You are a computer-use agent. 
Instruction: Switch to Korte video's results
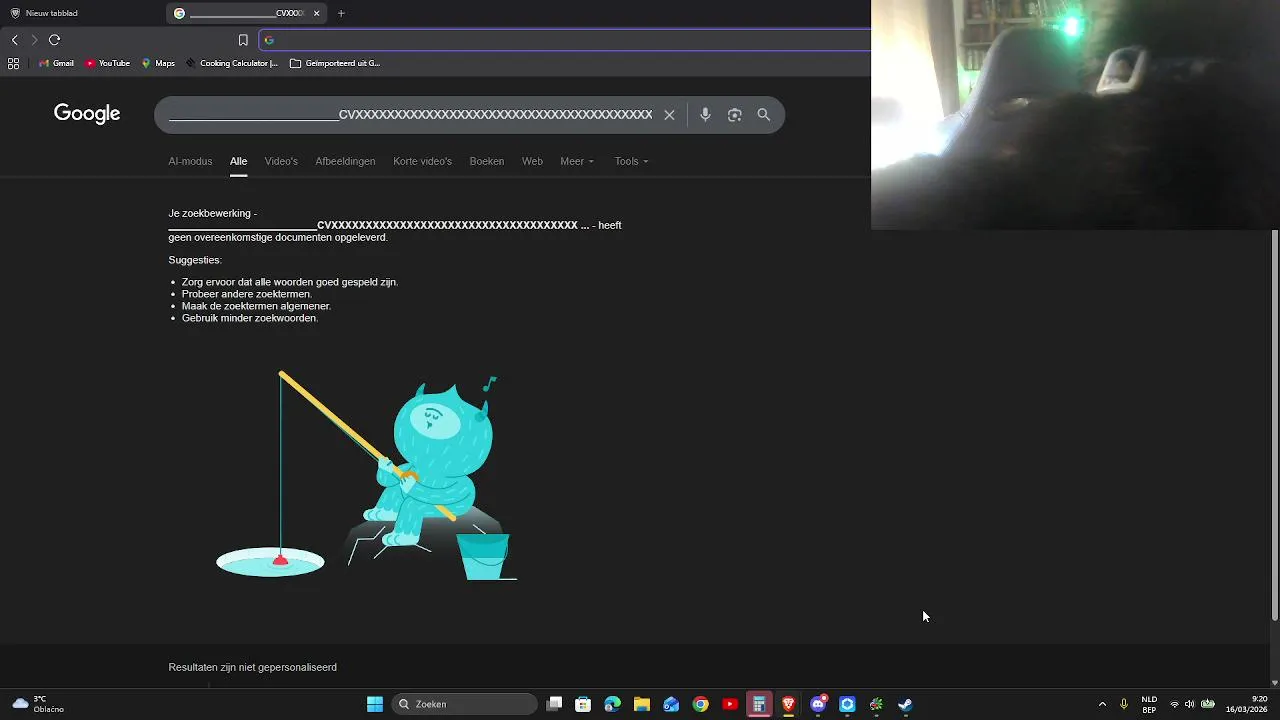pyautogui.click(x=422, y=161)
